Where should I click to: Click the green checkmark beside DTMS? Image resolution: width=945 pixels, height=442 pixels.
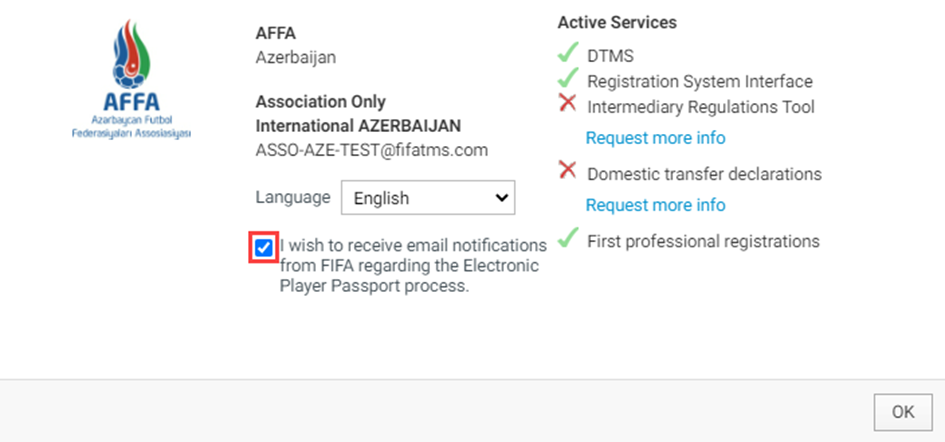tap(568, 52)
